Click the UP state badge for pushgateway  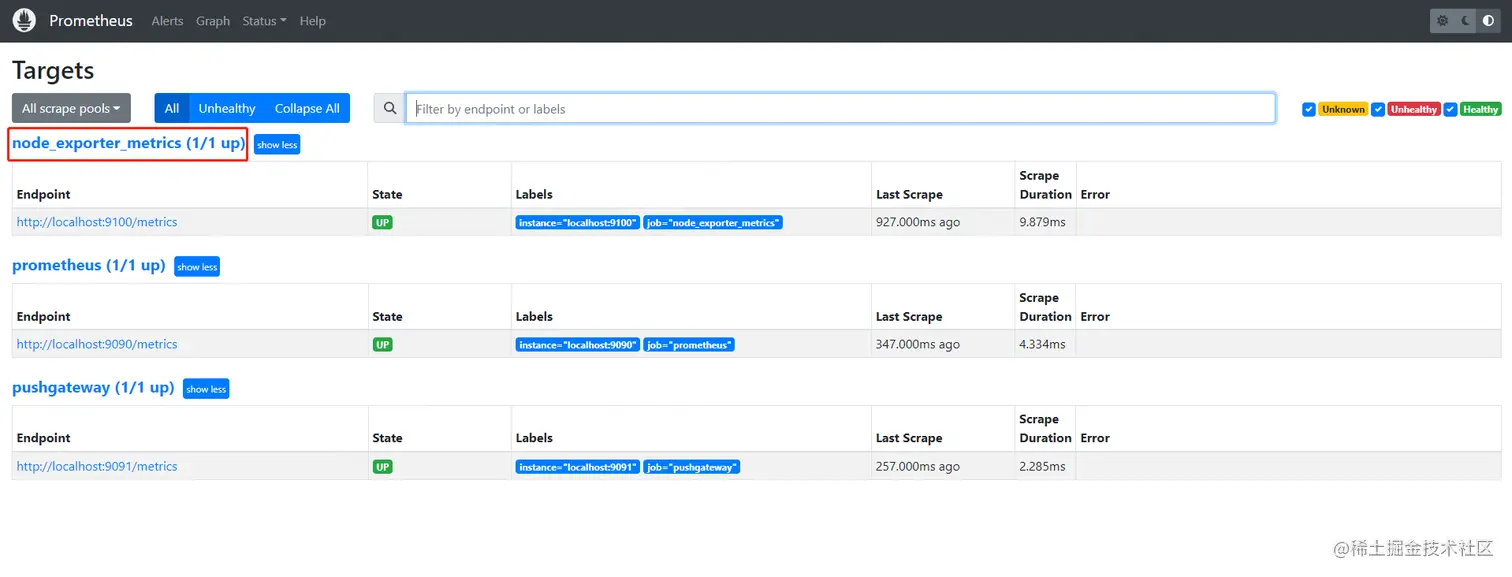[x=382, y=466]
